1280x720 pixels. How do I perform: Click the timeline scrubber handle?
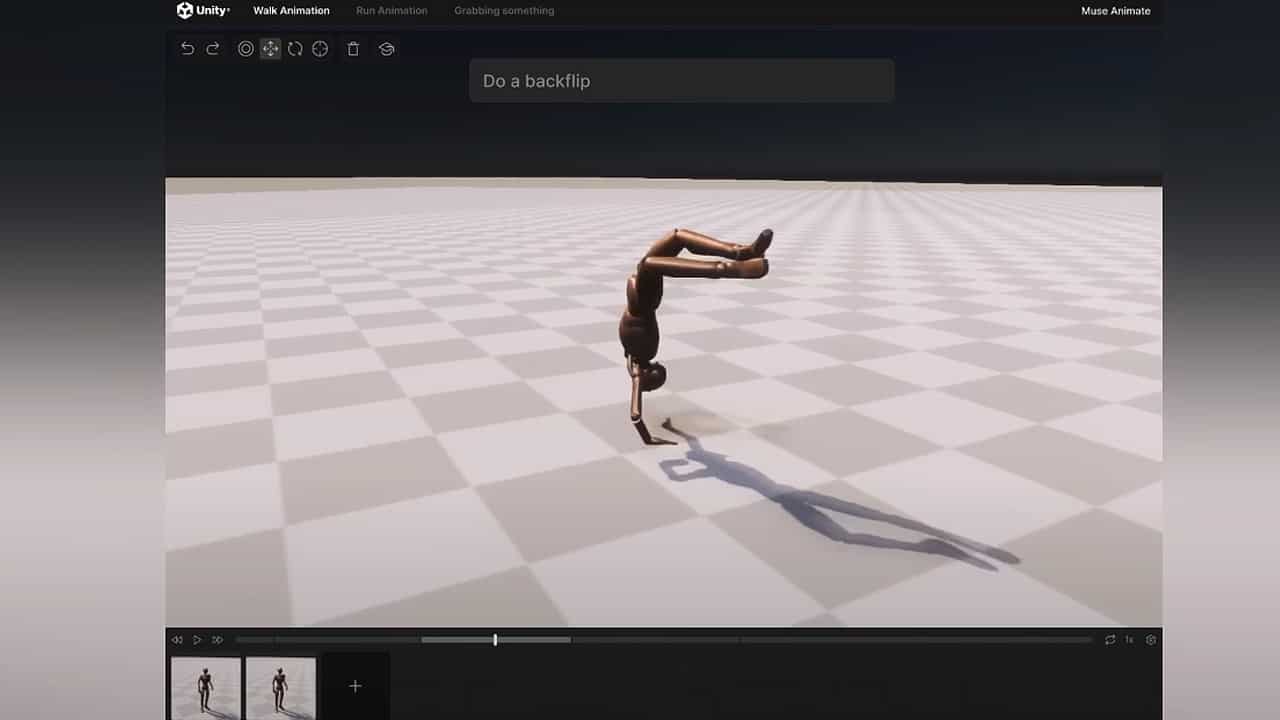495,639
